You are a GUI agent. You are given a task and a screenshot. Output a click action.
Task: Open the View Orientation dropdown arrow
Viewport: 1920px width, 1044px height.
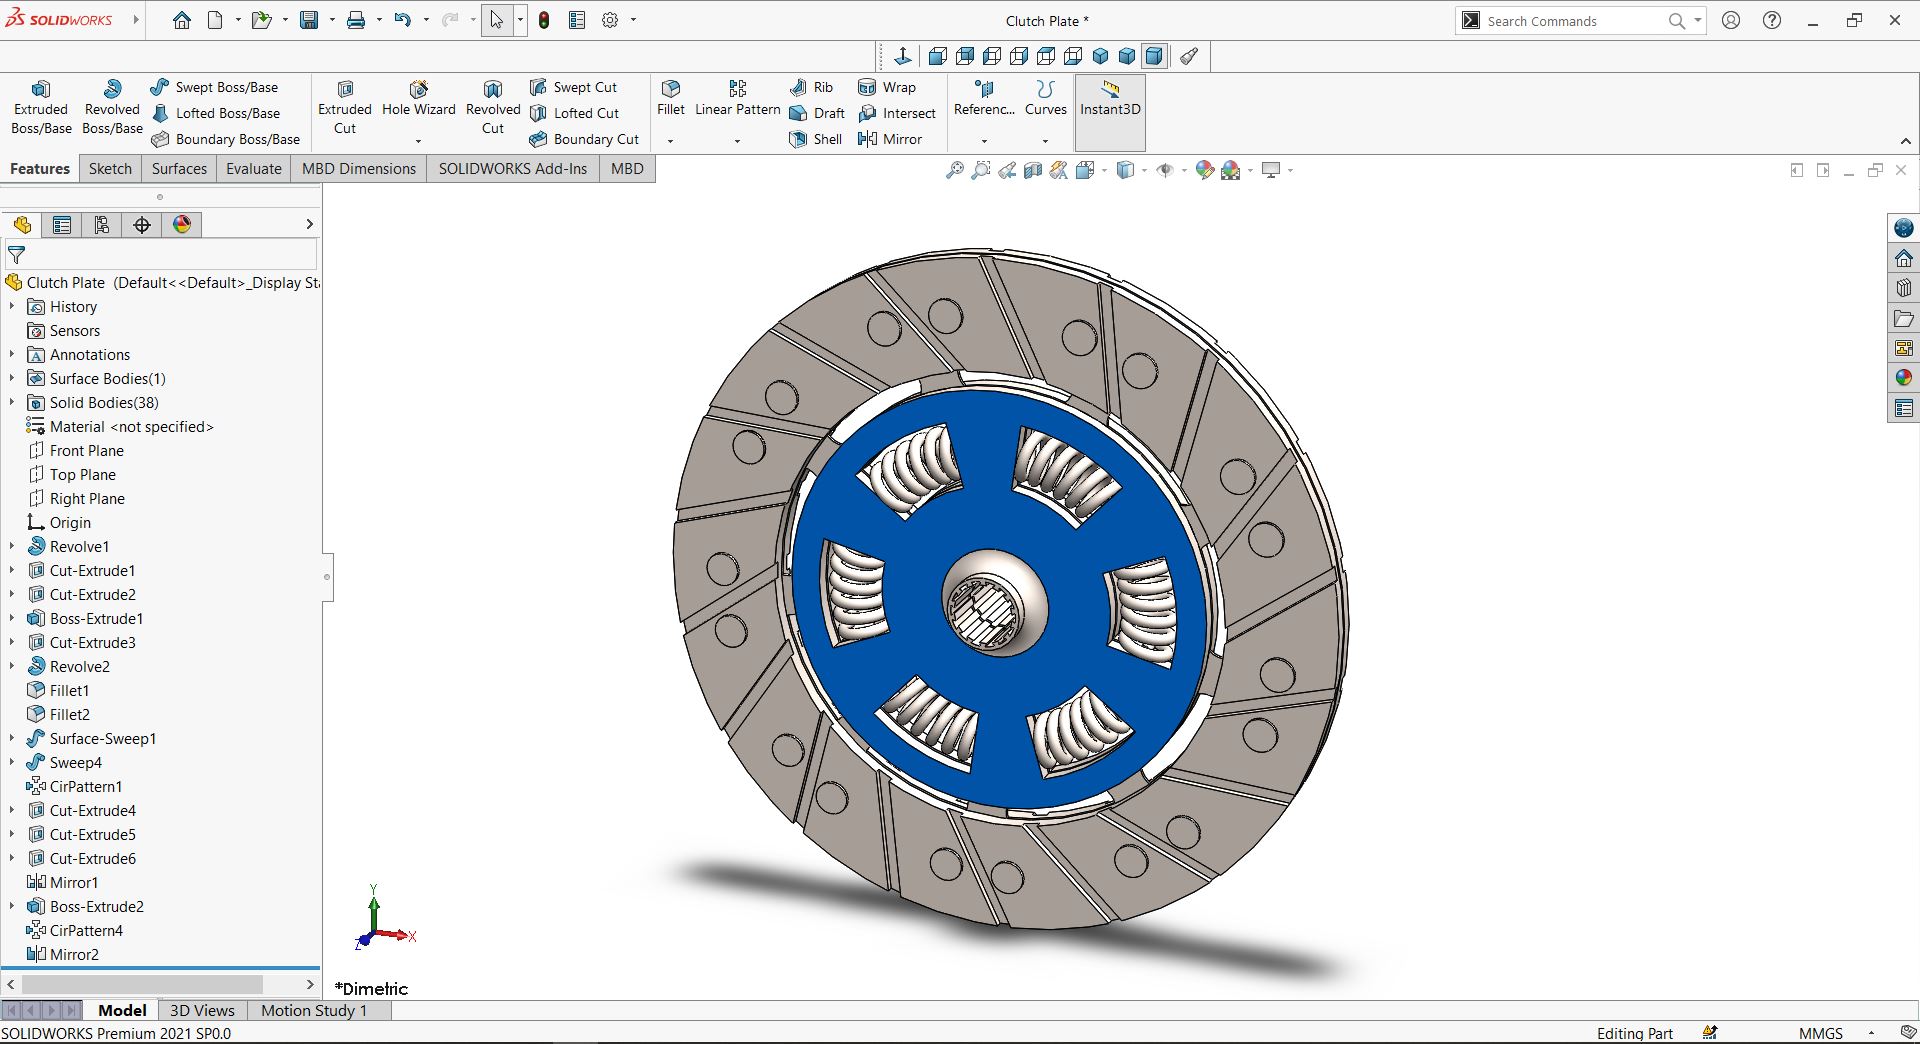[x=1104, y=170]
